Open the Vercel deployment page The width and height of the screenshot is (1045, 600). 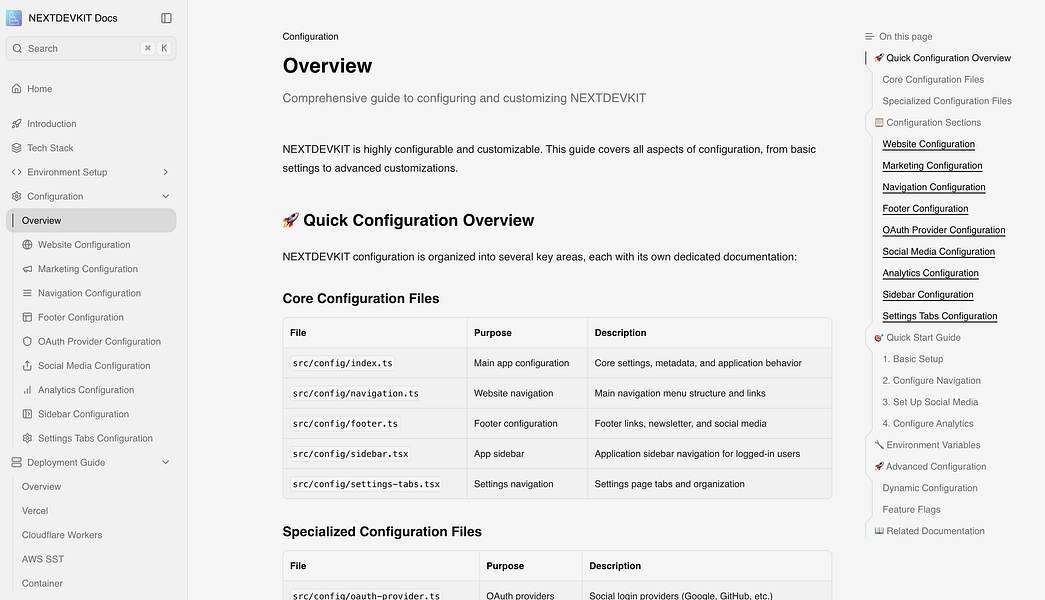pos(35,510)
